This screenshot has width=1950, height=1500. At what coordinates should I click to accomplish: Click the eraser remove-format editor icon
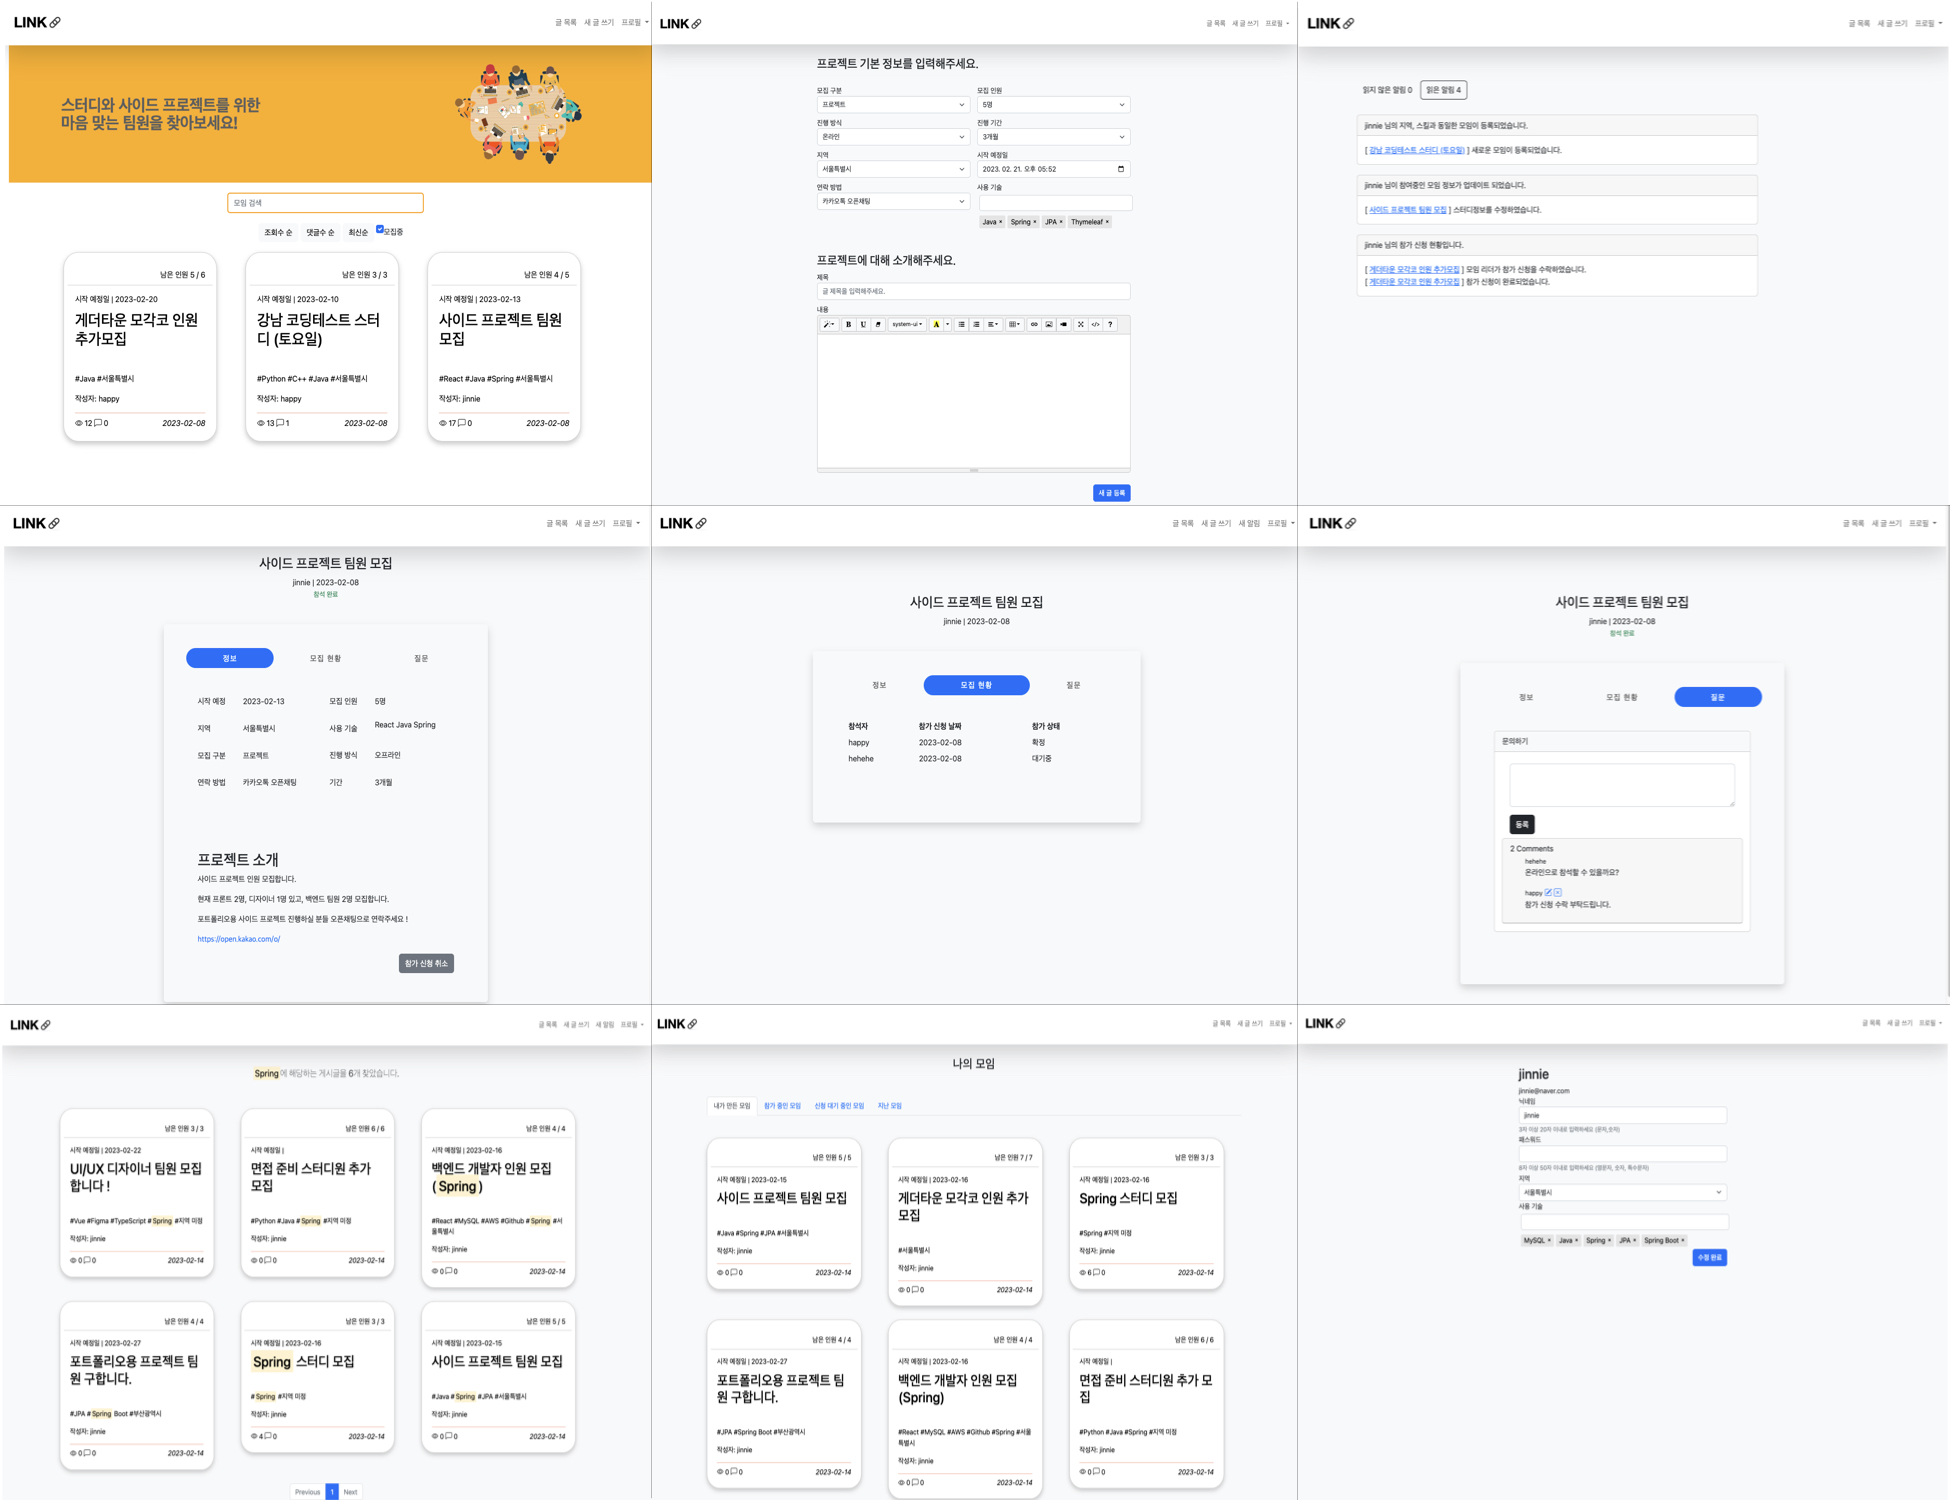tap(878, 324)
